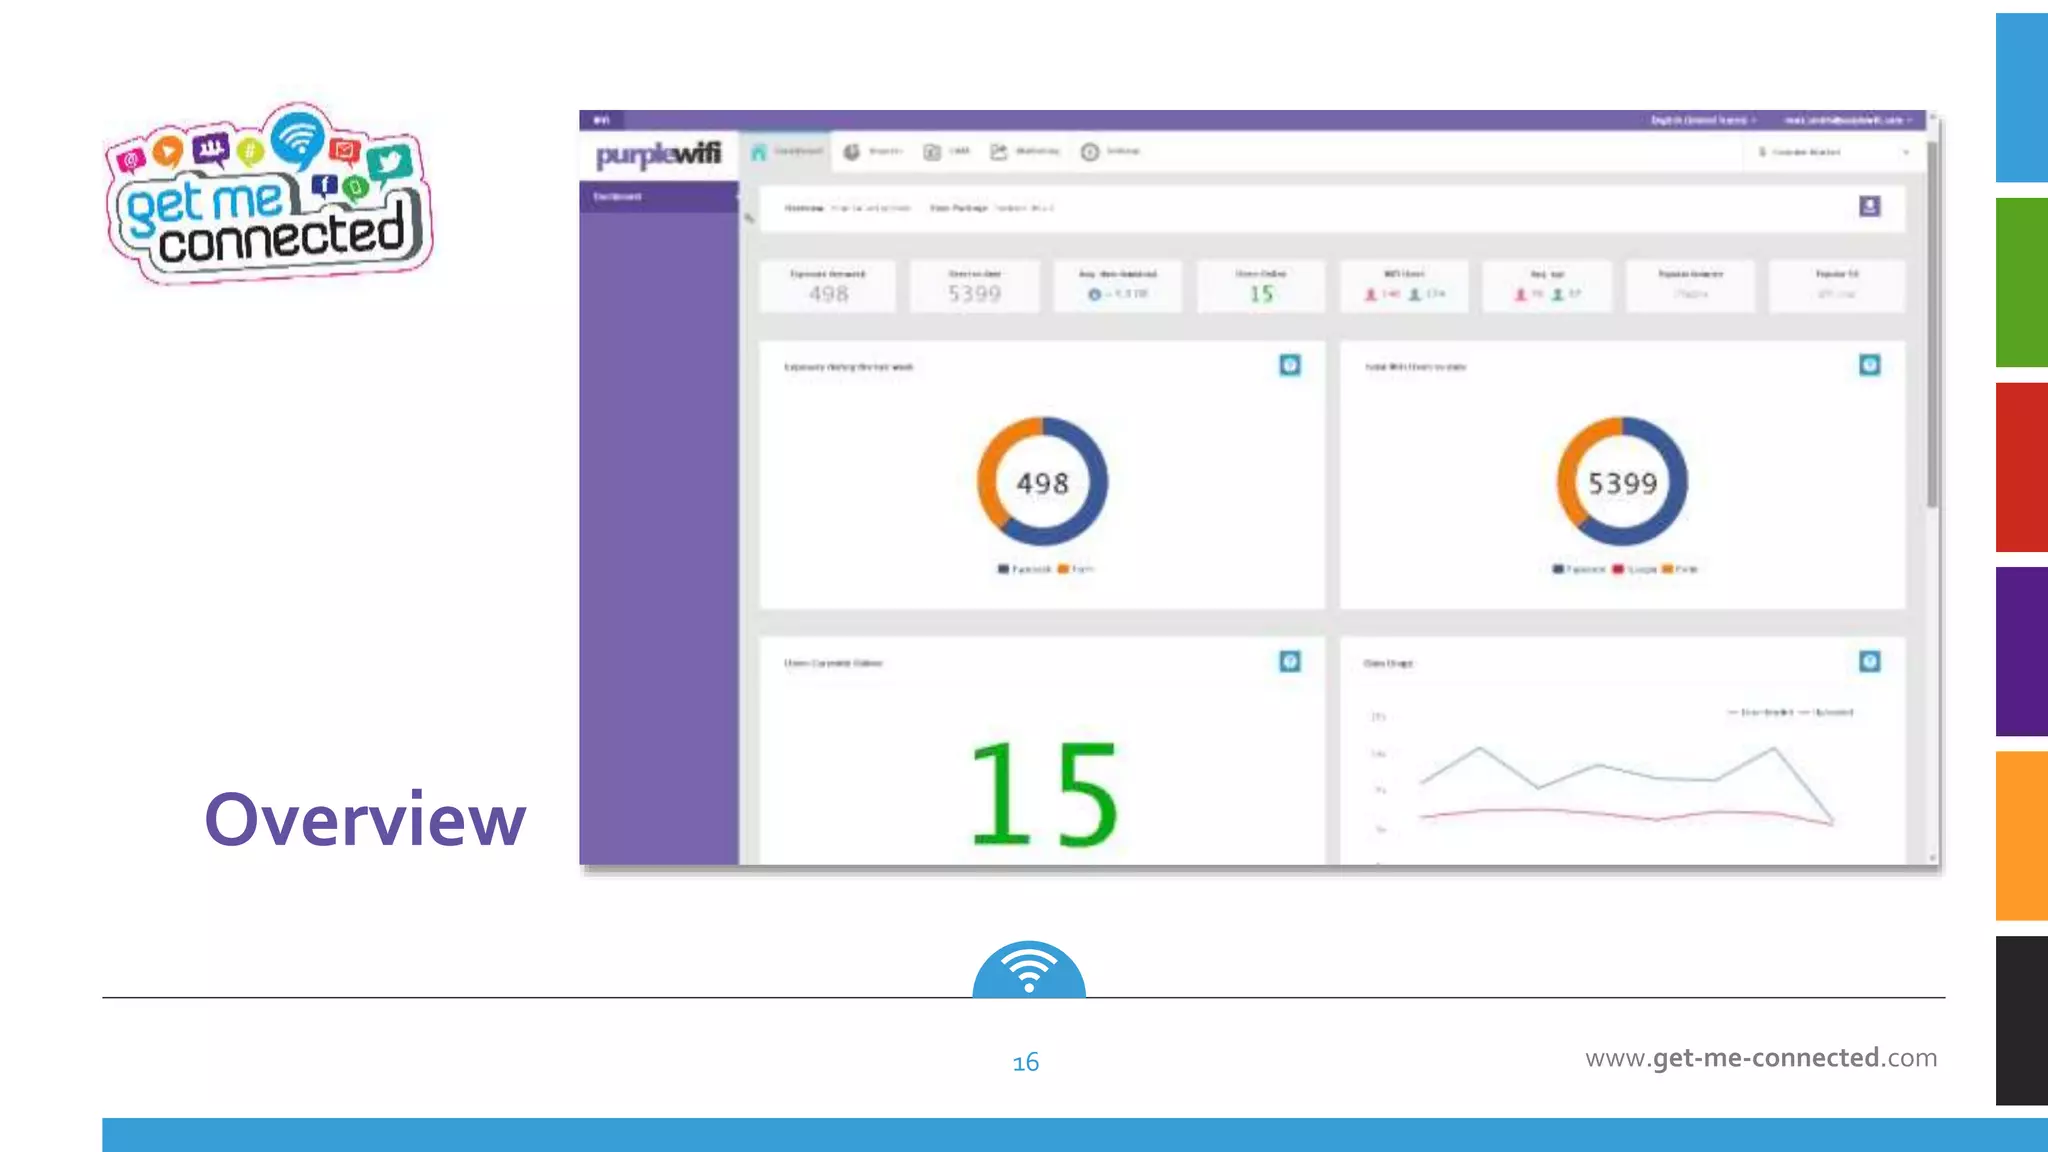The width and height of the screenshot is (2048, 1152).
Task: Click the Settings clock icon
Action: coord(1090,152)
